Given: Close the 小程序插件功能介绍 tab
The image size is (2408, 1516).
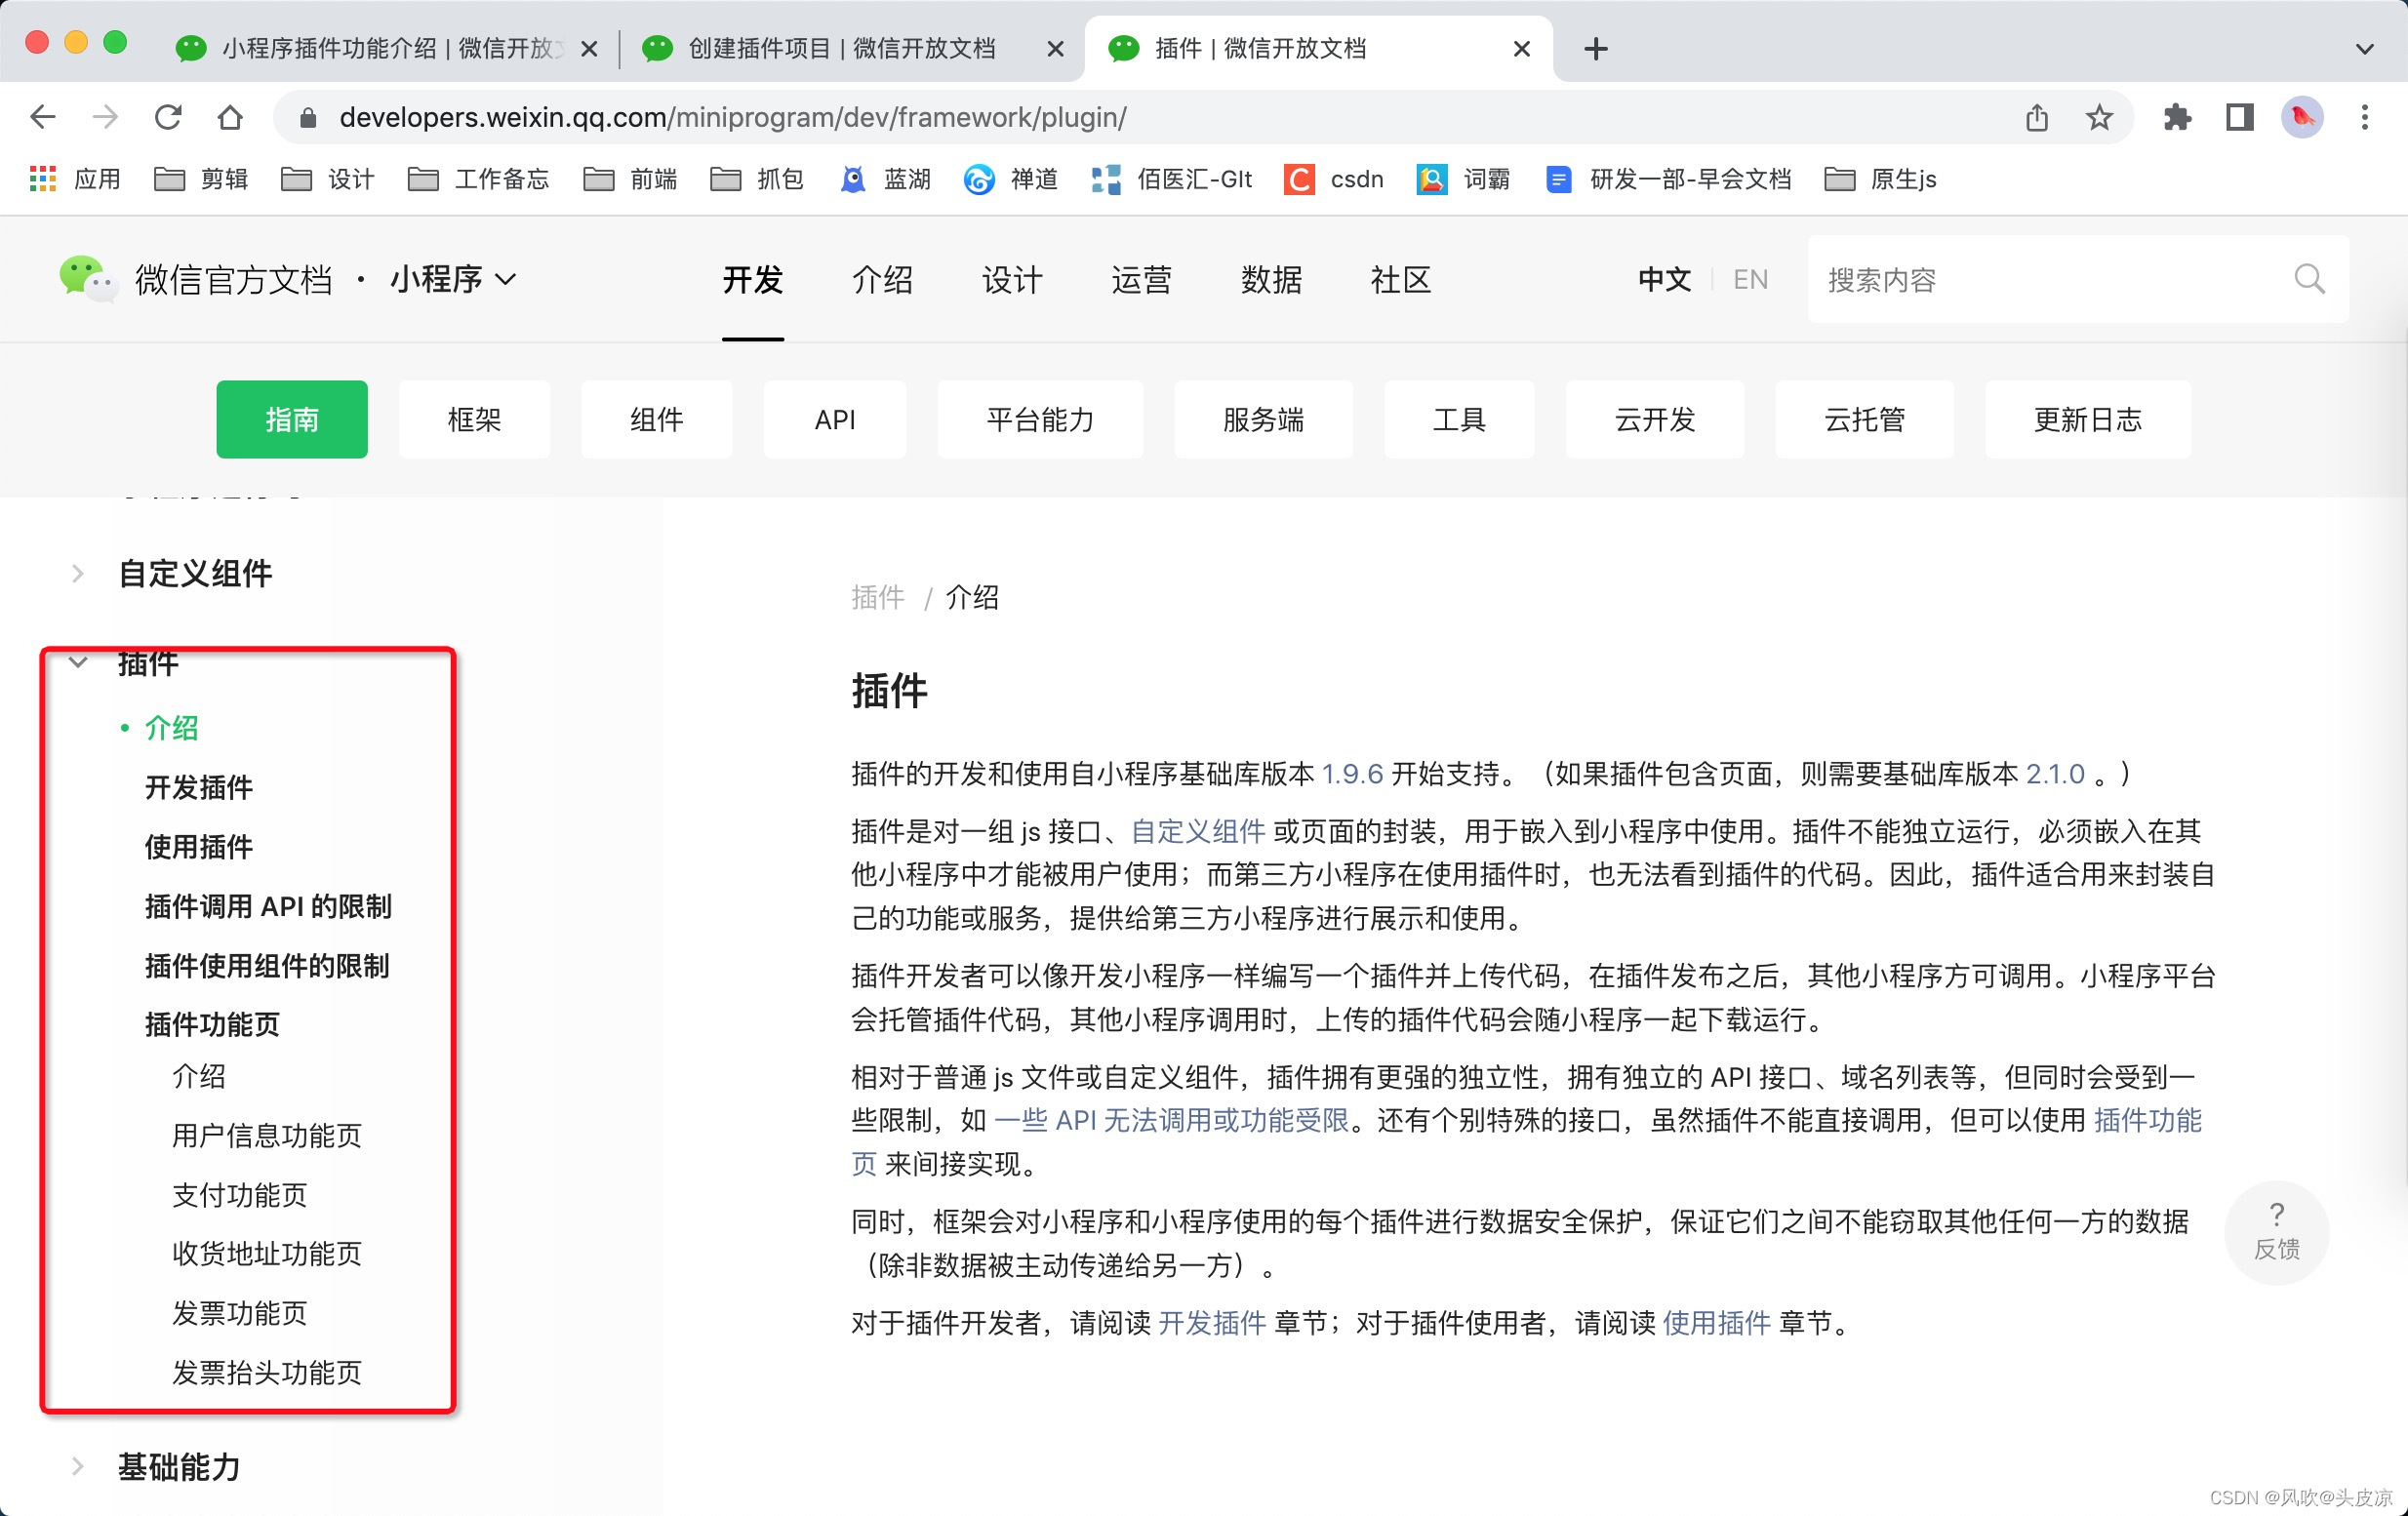Looking at the screenshot, I should pyautogui.click(x=589, y=49).
